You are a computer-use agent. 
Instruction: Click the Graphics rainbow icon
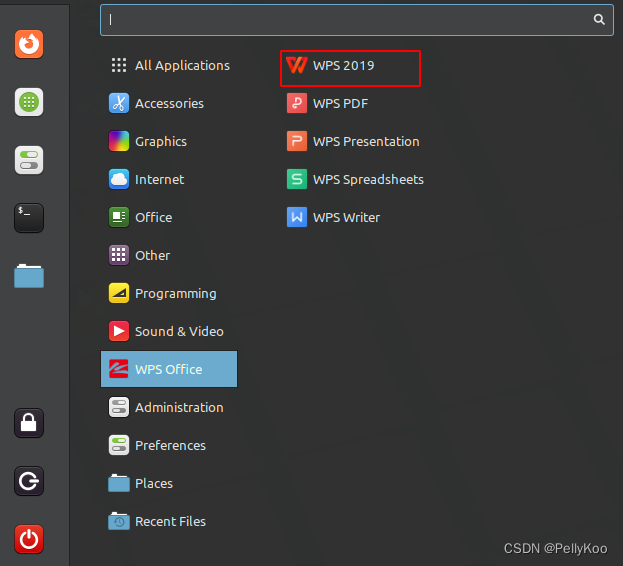click(119, 141)
